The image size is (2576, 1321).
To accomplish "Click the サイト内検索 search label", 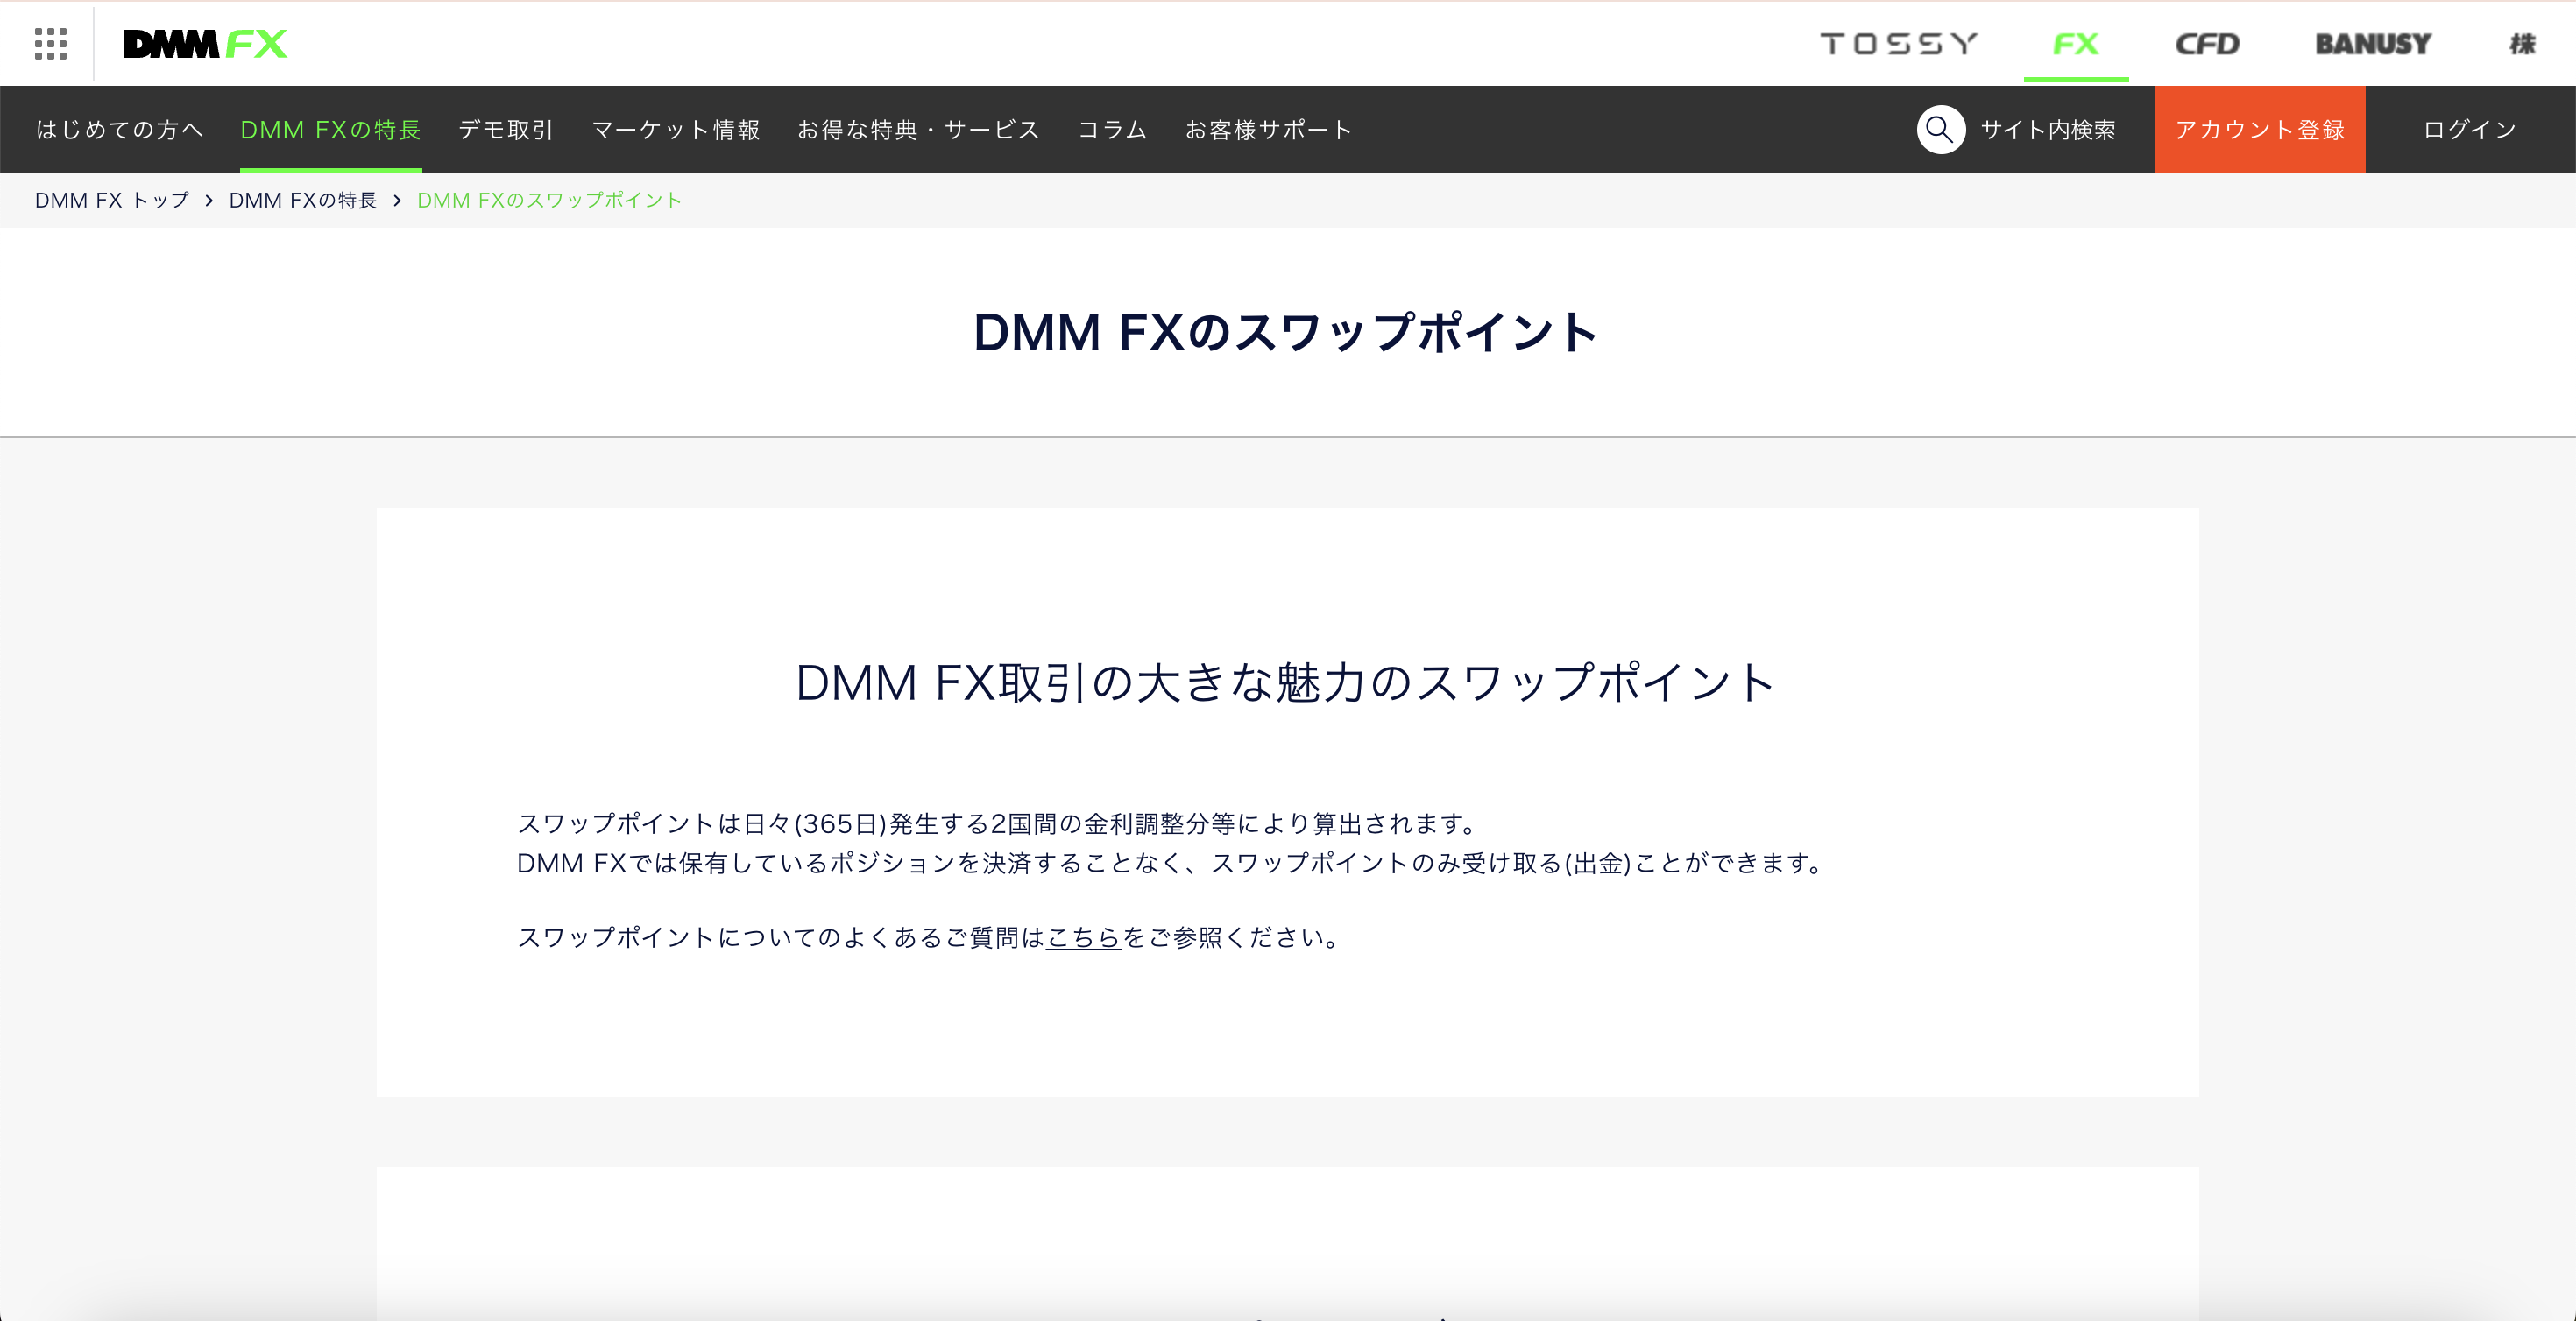I will click(2047, 130).
